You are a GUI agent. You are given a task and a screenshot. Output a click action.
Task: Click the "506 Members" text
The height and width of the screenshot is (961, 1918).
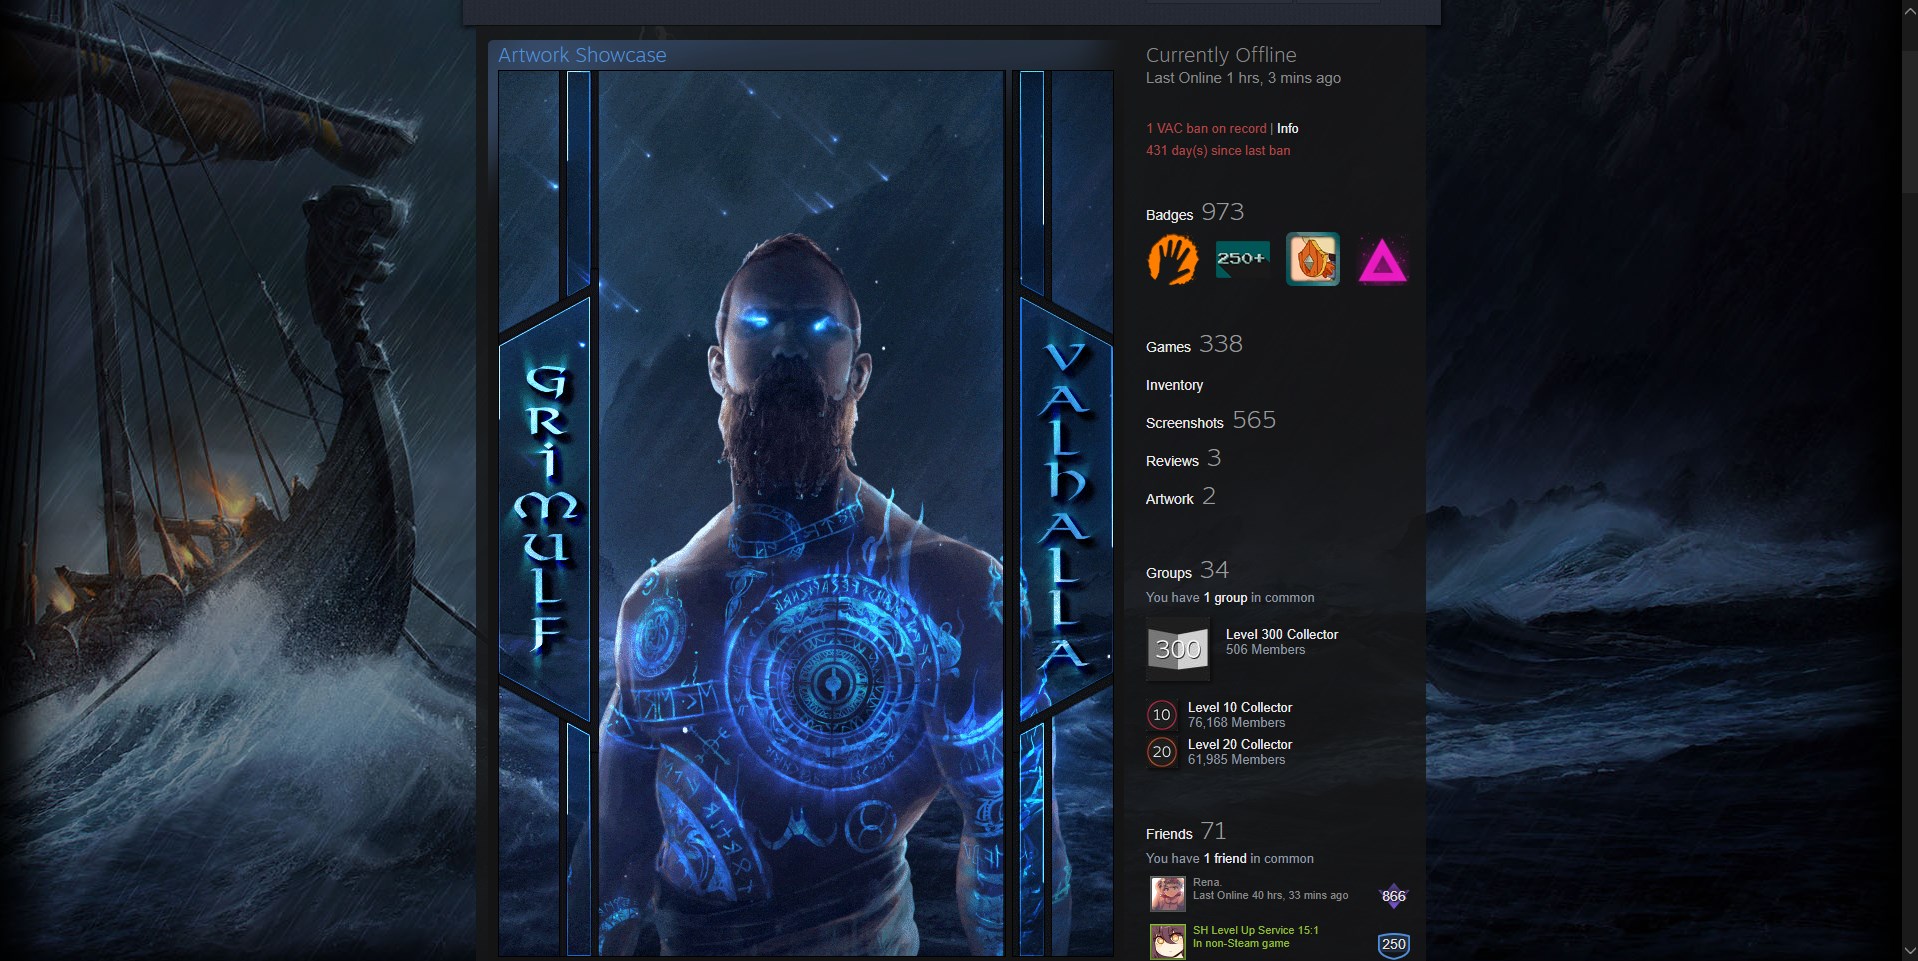pos(1265,649)
